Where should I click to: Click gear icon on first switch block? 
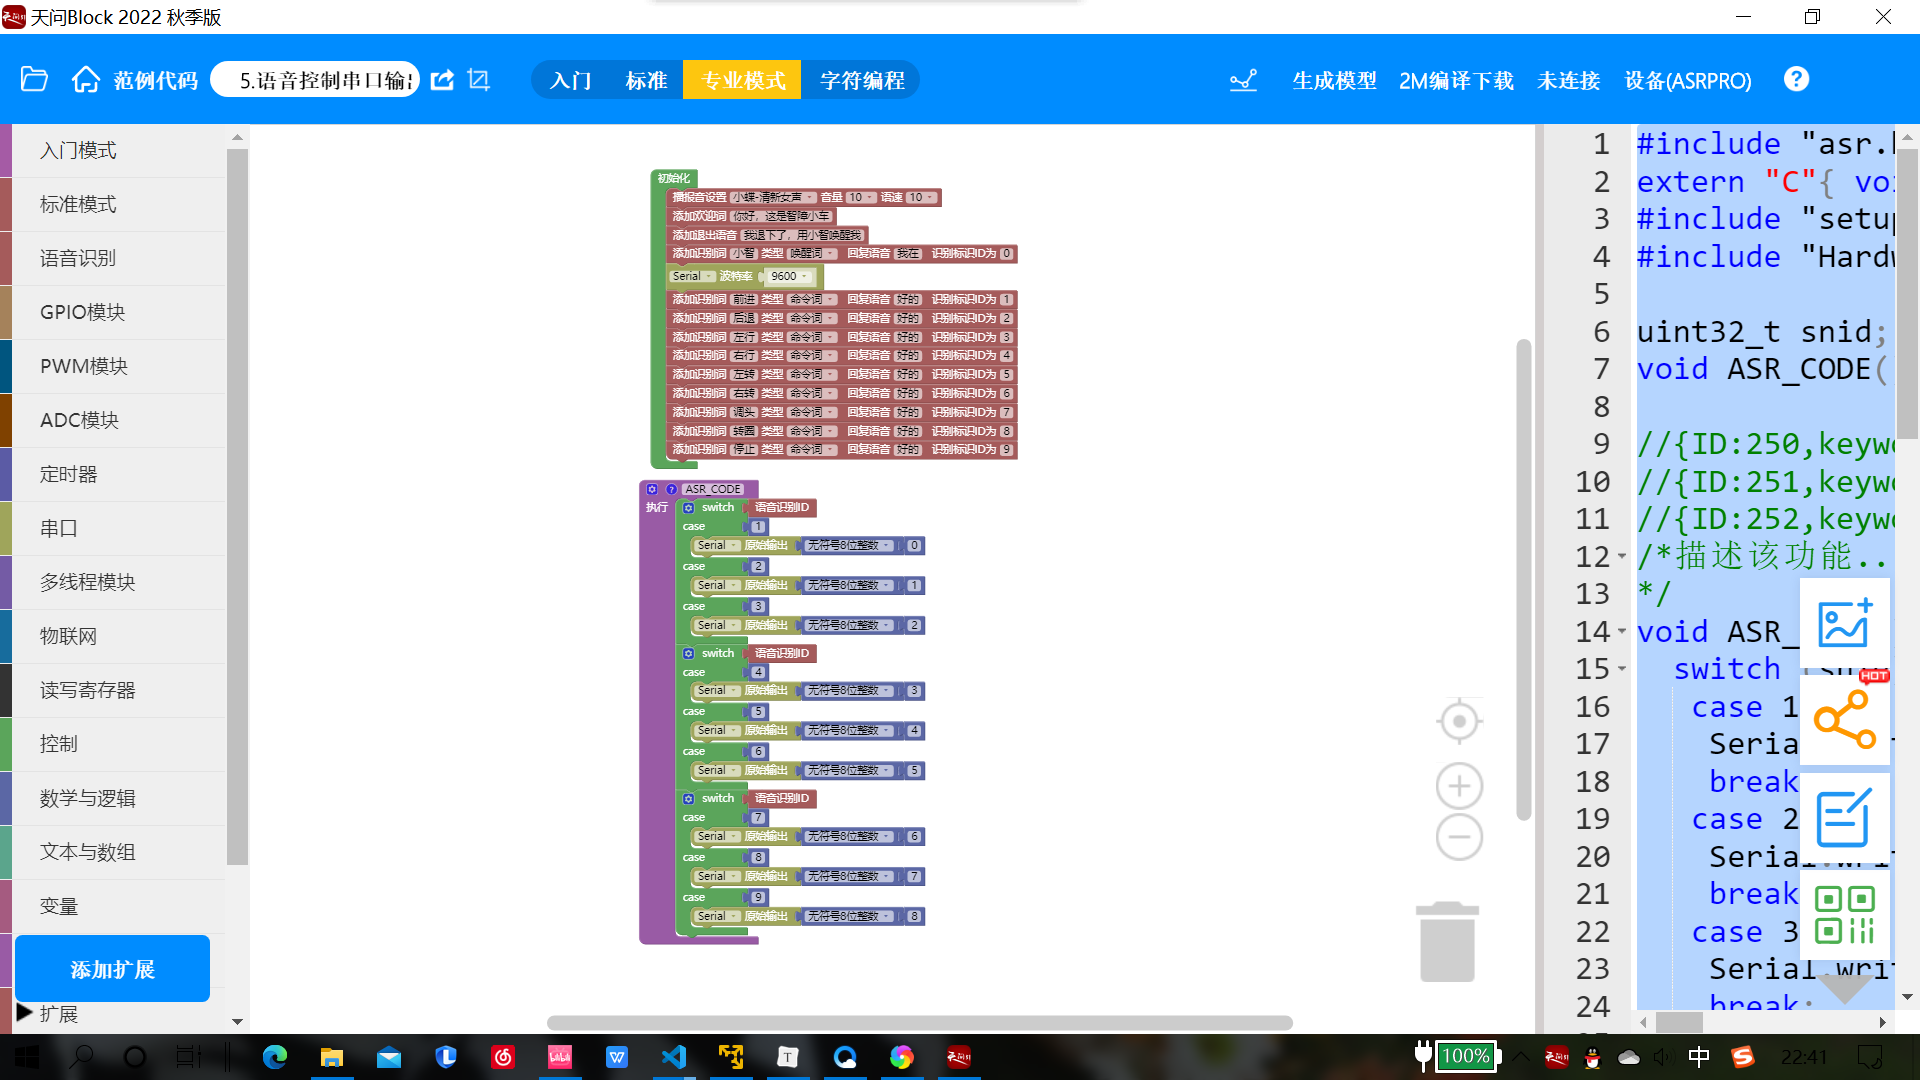pos(688,508)
